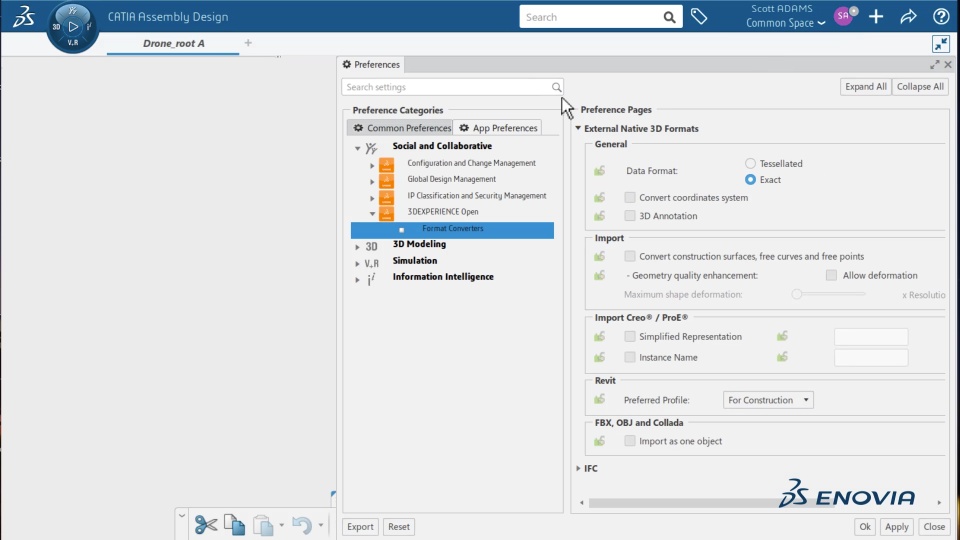Screen dimensions: 960x540
Task: Expand the IFC section
Action: coord(578,468)
